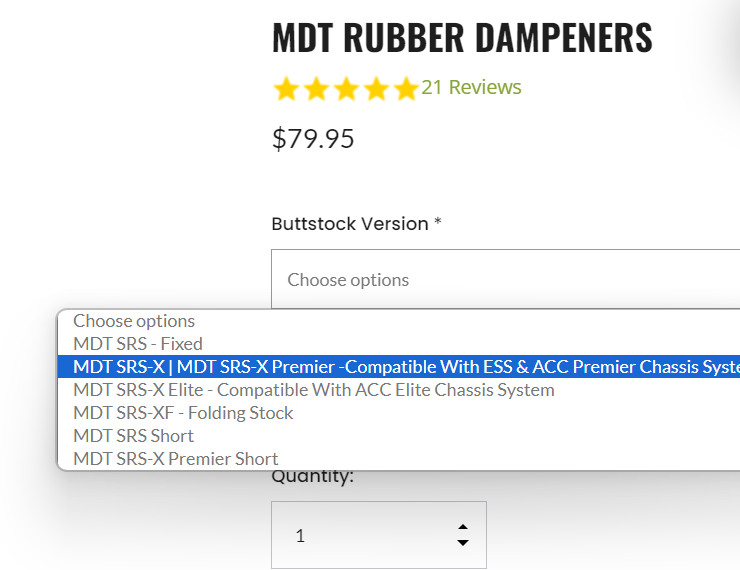Choose the MDT SRS - Fixed option
This screenshot has width=740, height=570.
[x=138, y=344]
